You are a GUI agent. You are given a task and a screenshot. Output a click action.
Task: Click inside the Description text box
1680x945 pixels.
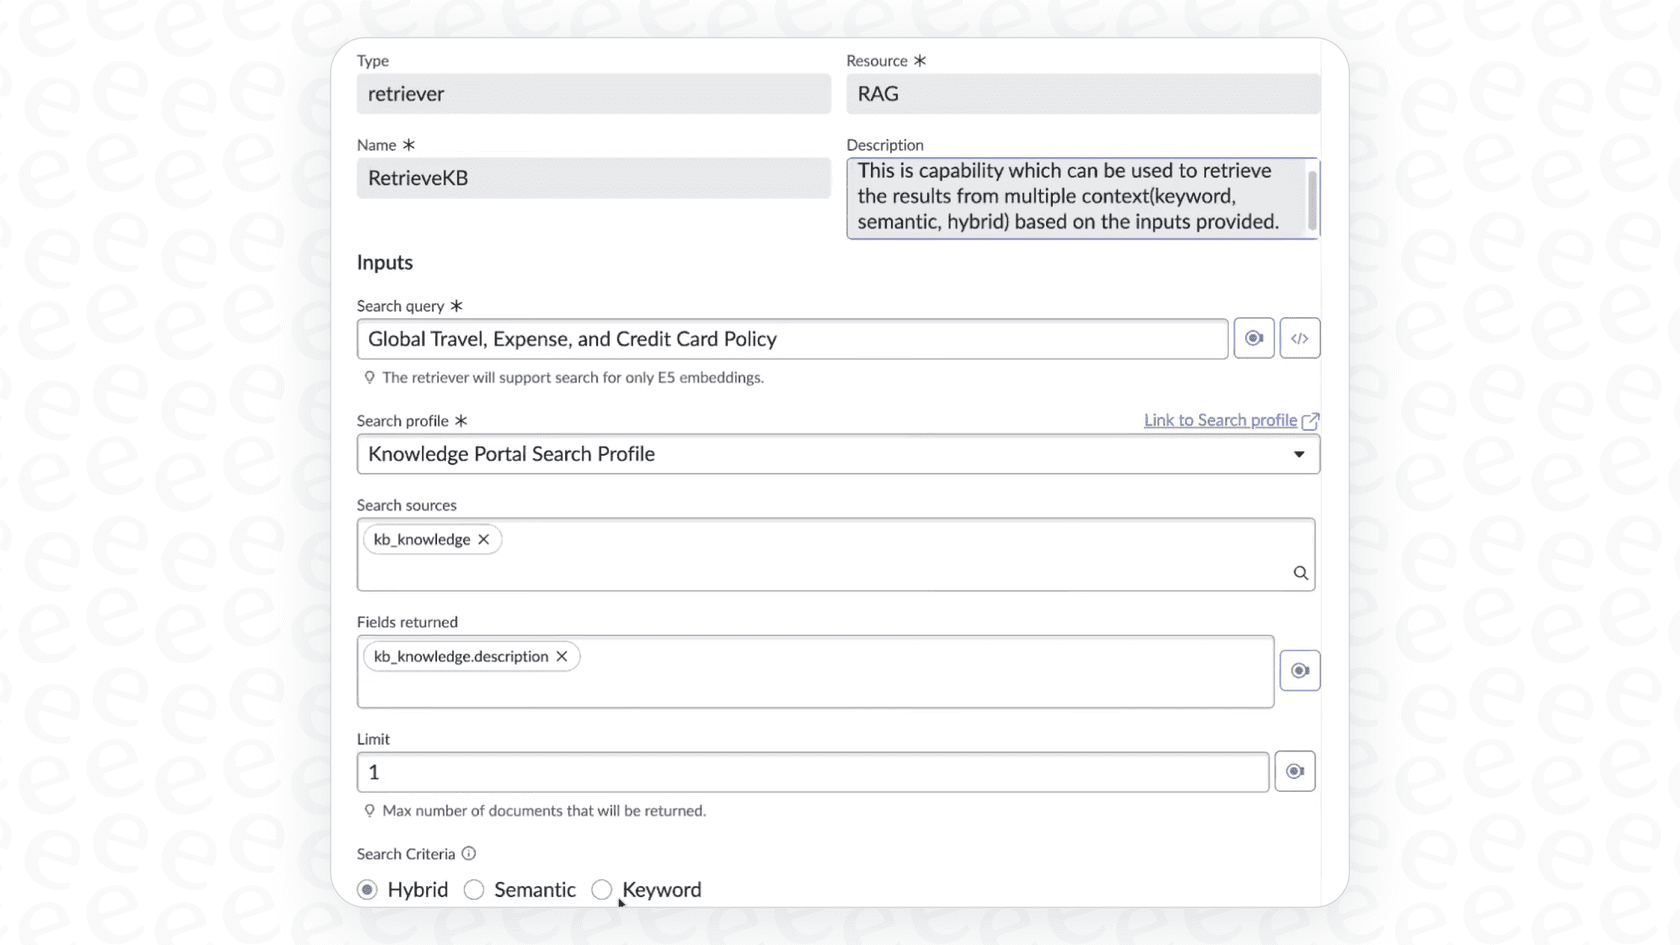[1070, 197]
